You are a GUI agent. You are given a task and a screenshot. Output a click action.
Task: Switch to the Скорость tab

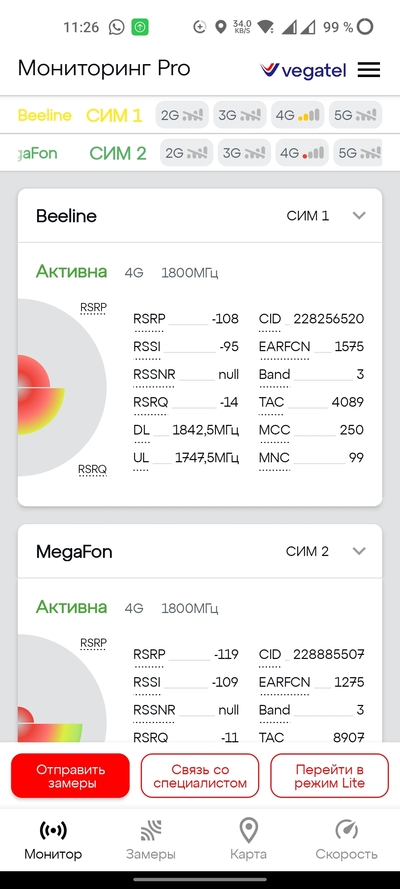coord(346,840)
